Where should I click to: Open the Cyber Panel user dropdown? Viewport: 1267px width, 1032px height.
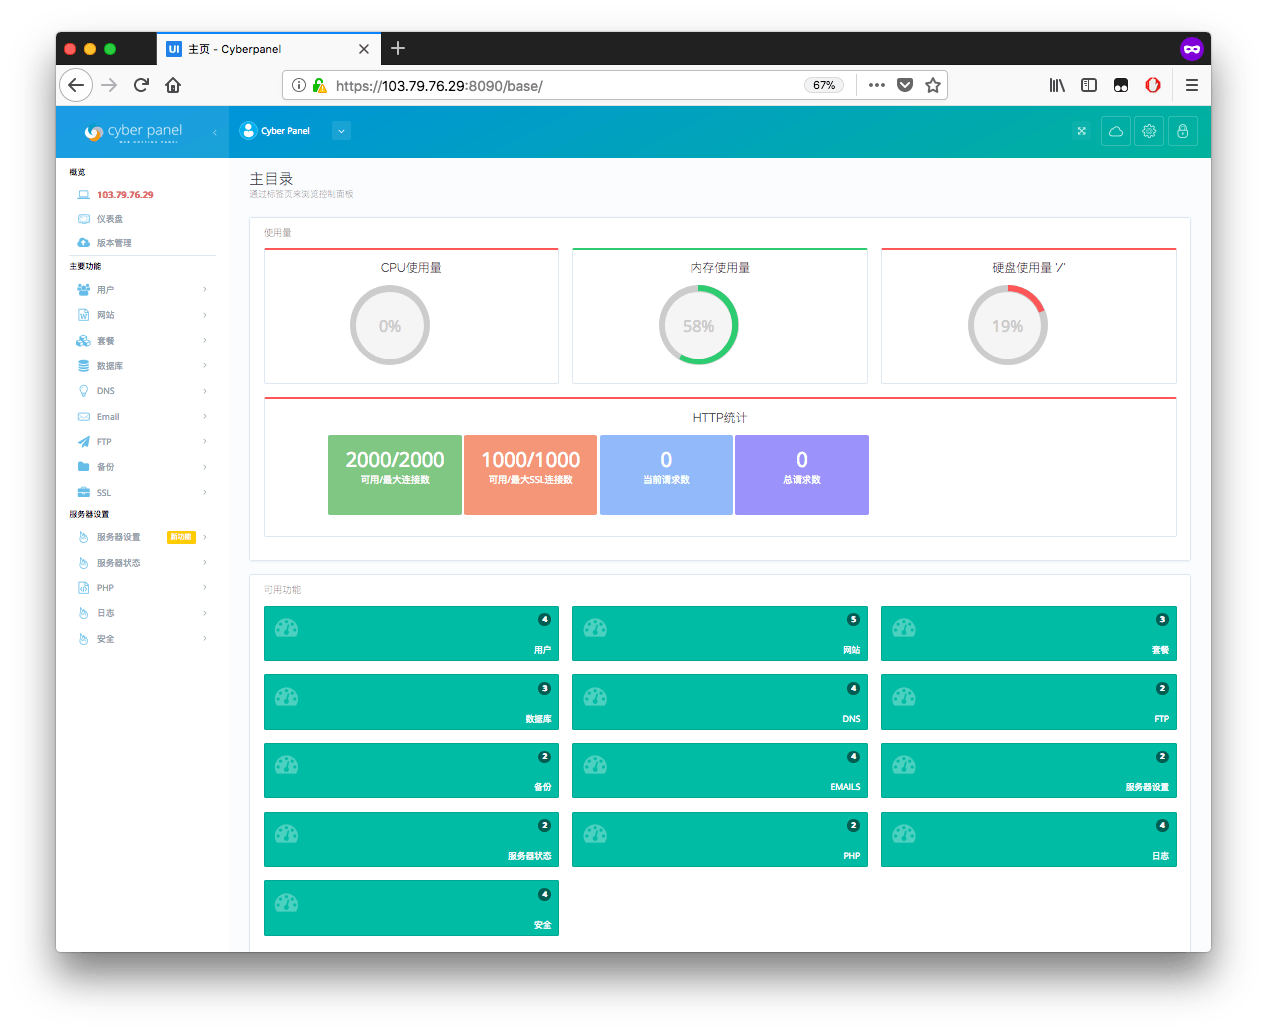tap(341, 131)
